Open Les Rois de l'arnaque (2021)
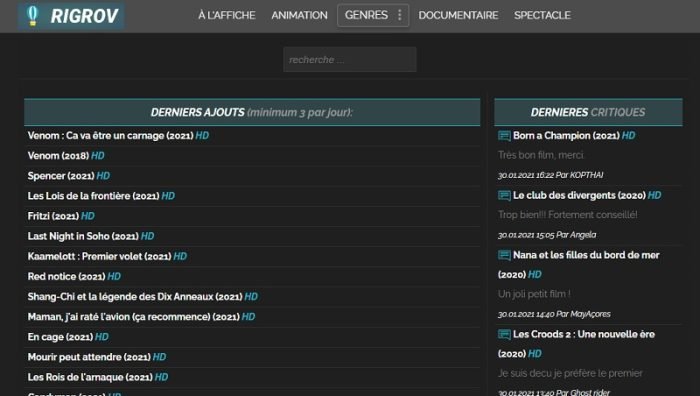The width and height of the screenshot is (700, 396). (90, 377)
